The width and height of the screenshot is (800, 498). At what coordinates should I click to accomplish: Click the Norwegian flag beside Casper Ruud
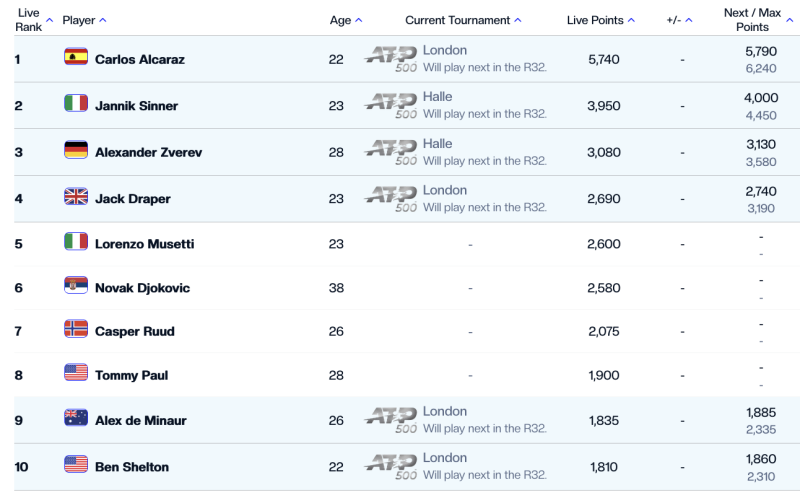tap(76, 329)
